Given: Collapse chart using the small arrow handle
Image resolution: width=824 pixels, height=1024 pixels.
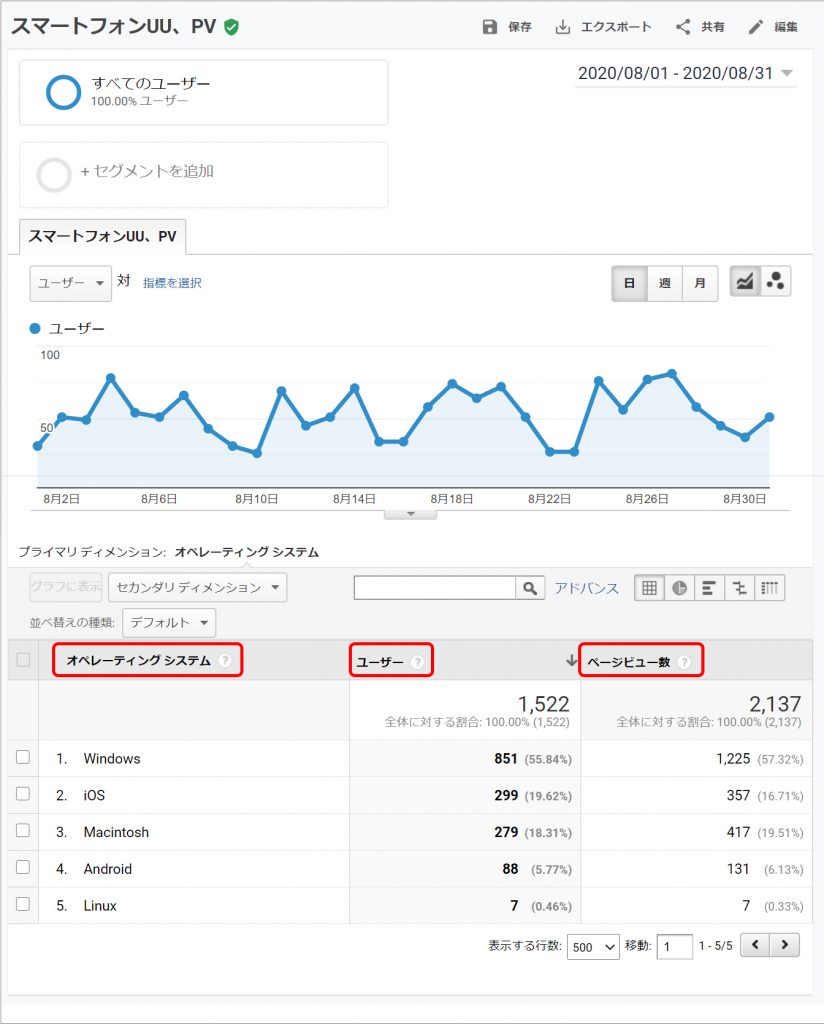Looking at the screenshot, I should (x=410, y=514).
